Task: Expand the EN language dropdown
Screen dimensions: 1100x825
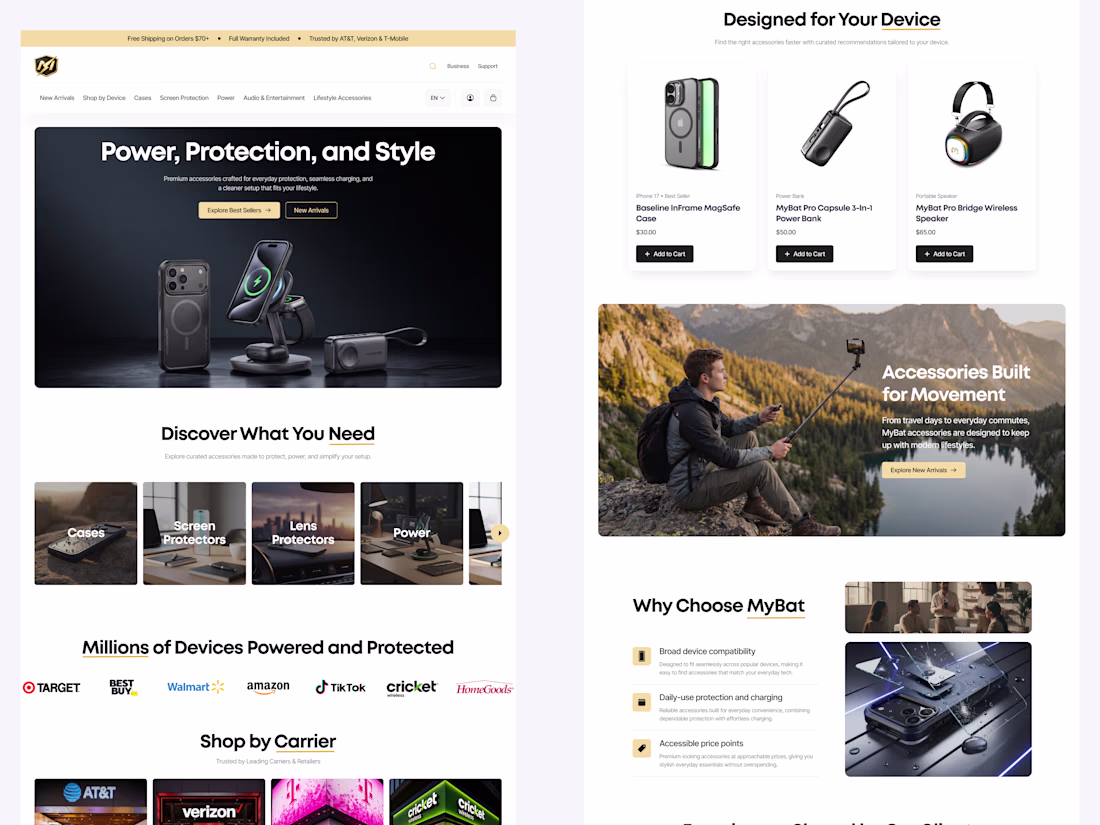Action: pyautogui.click(x=438, y=98)
